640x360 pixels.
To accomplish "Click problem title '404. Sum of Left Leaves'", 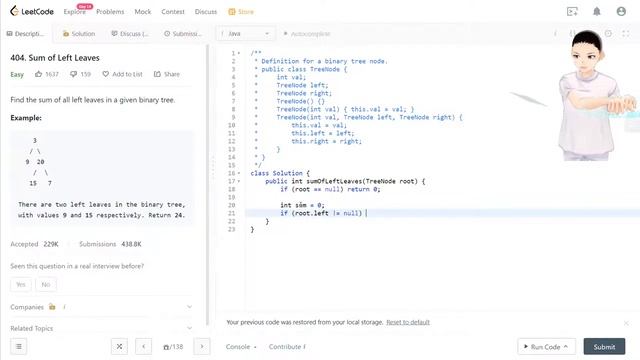I will tap(55, 58).
